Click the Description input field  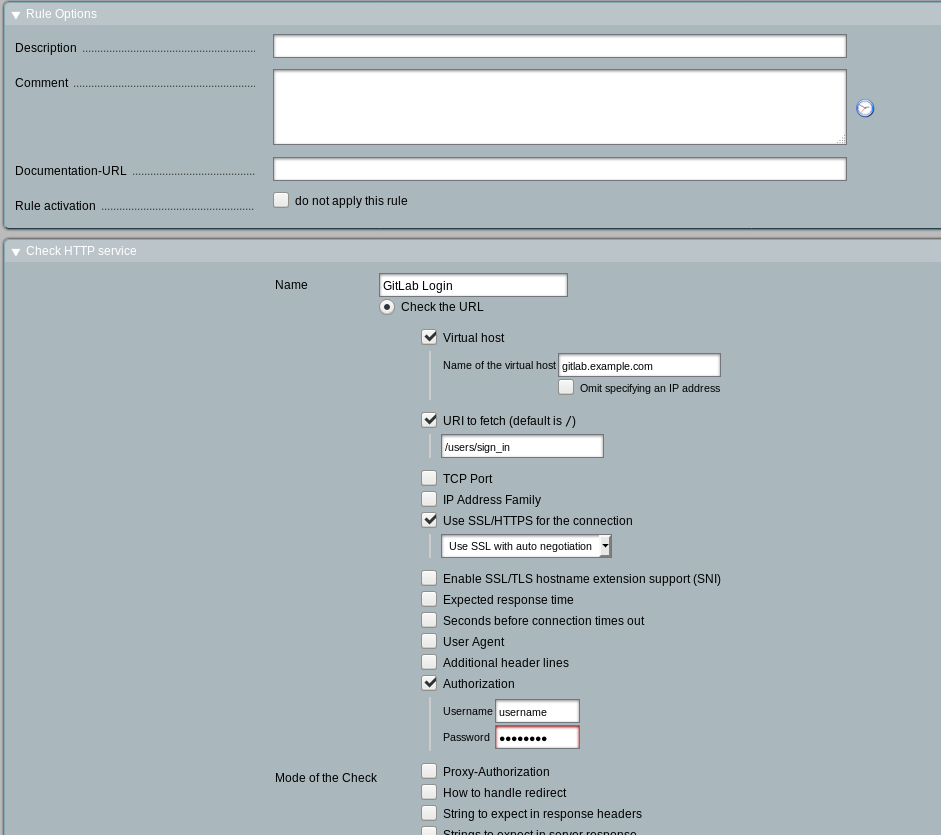pyautogui.click(x=559, y=47)
